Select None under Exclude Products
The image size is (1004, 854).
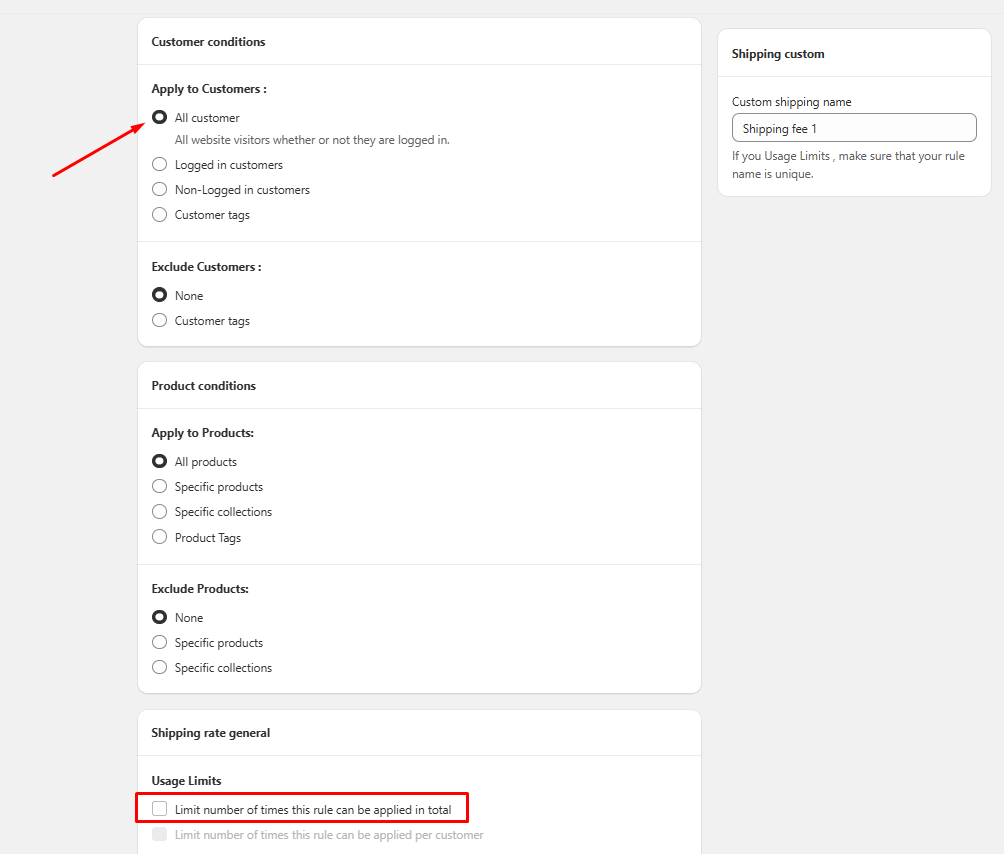tap(159, 618)
